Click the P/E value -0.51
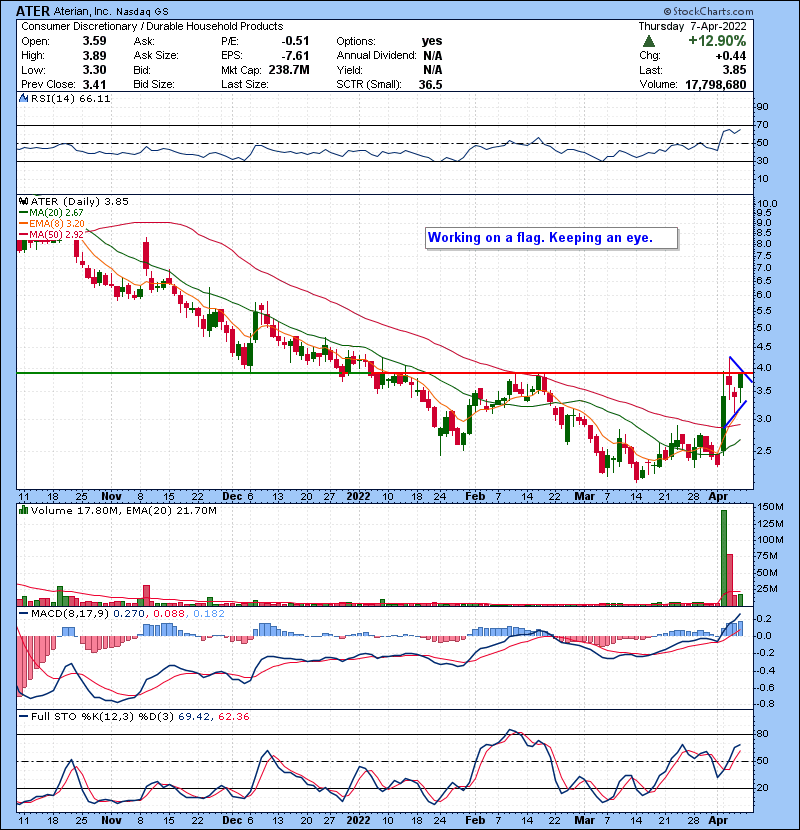 point(295,41)
